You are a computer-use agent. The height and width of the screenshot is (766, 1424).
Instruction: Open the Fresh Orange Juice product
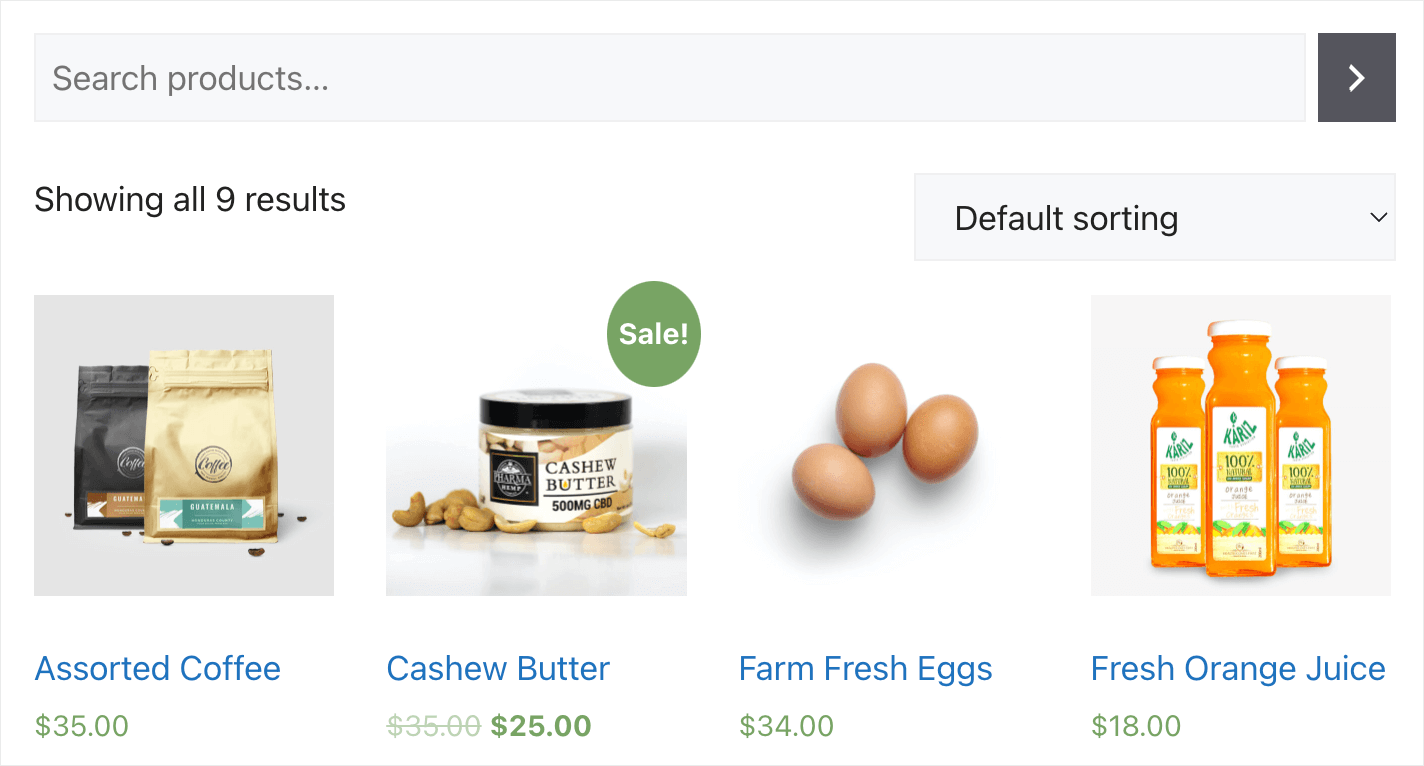tap(1238, 668)
